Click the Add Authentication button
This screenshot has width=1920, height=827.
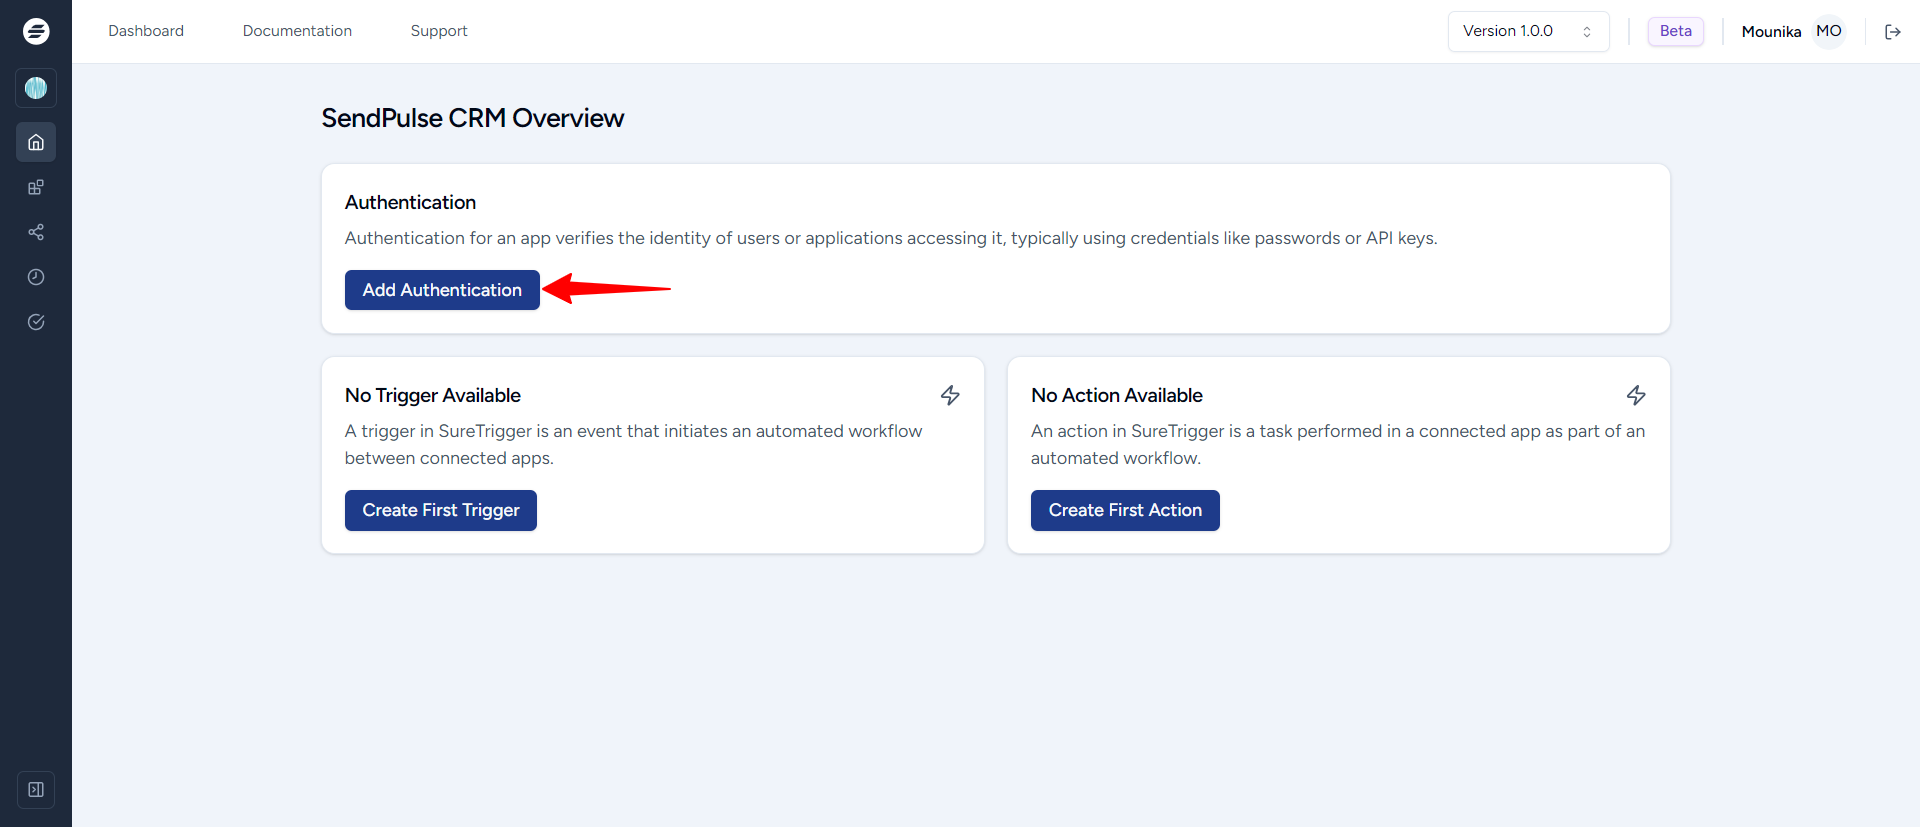442,290
